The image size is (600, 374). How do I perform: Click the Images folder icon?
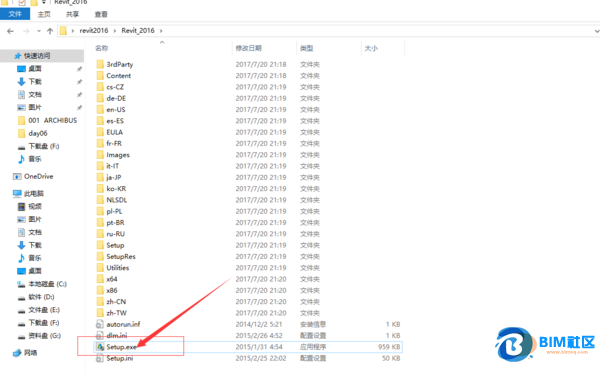(100, 155)
